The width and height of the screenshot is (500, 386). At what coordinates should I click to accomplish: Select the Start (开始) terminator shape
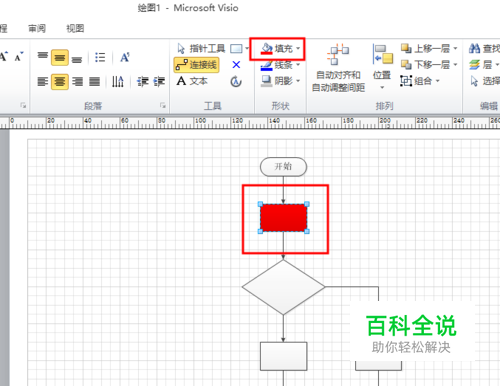tap(283, 167)
